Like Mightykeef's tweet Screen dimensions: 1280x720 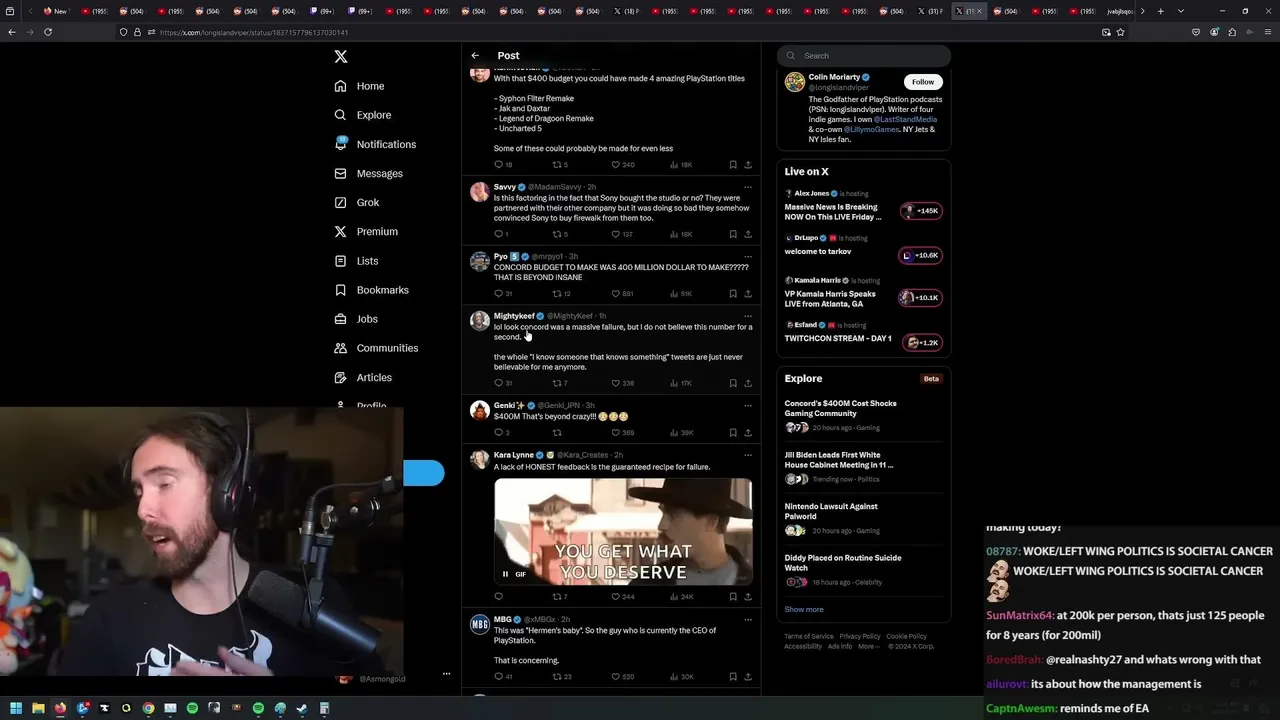click(x=616, y=383)
